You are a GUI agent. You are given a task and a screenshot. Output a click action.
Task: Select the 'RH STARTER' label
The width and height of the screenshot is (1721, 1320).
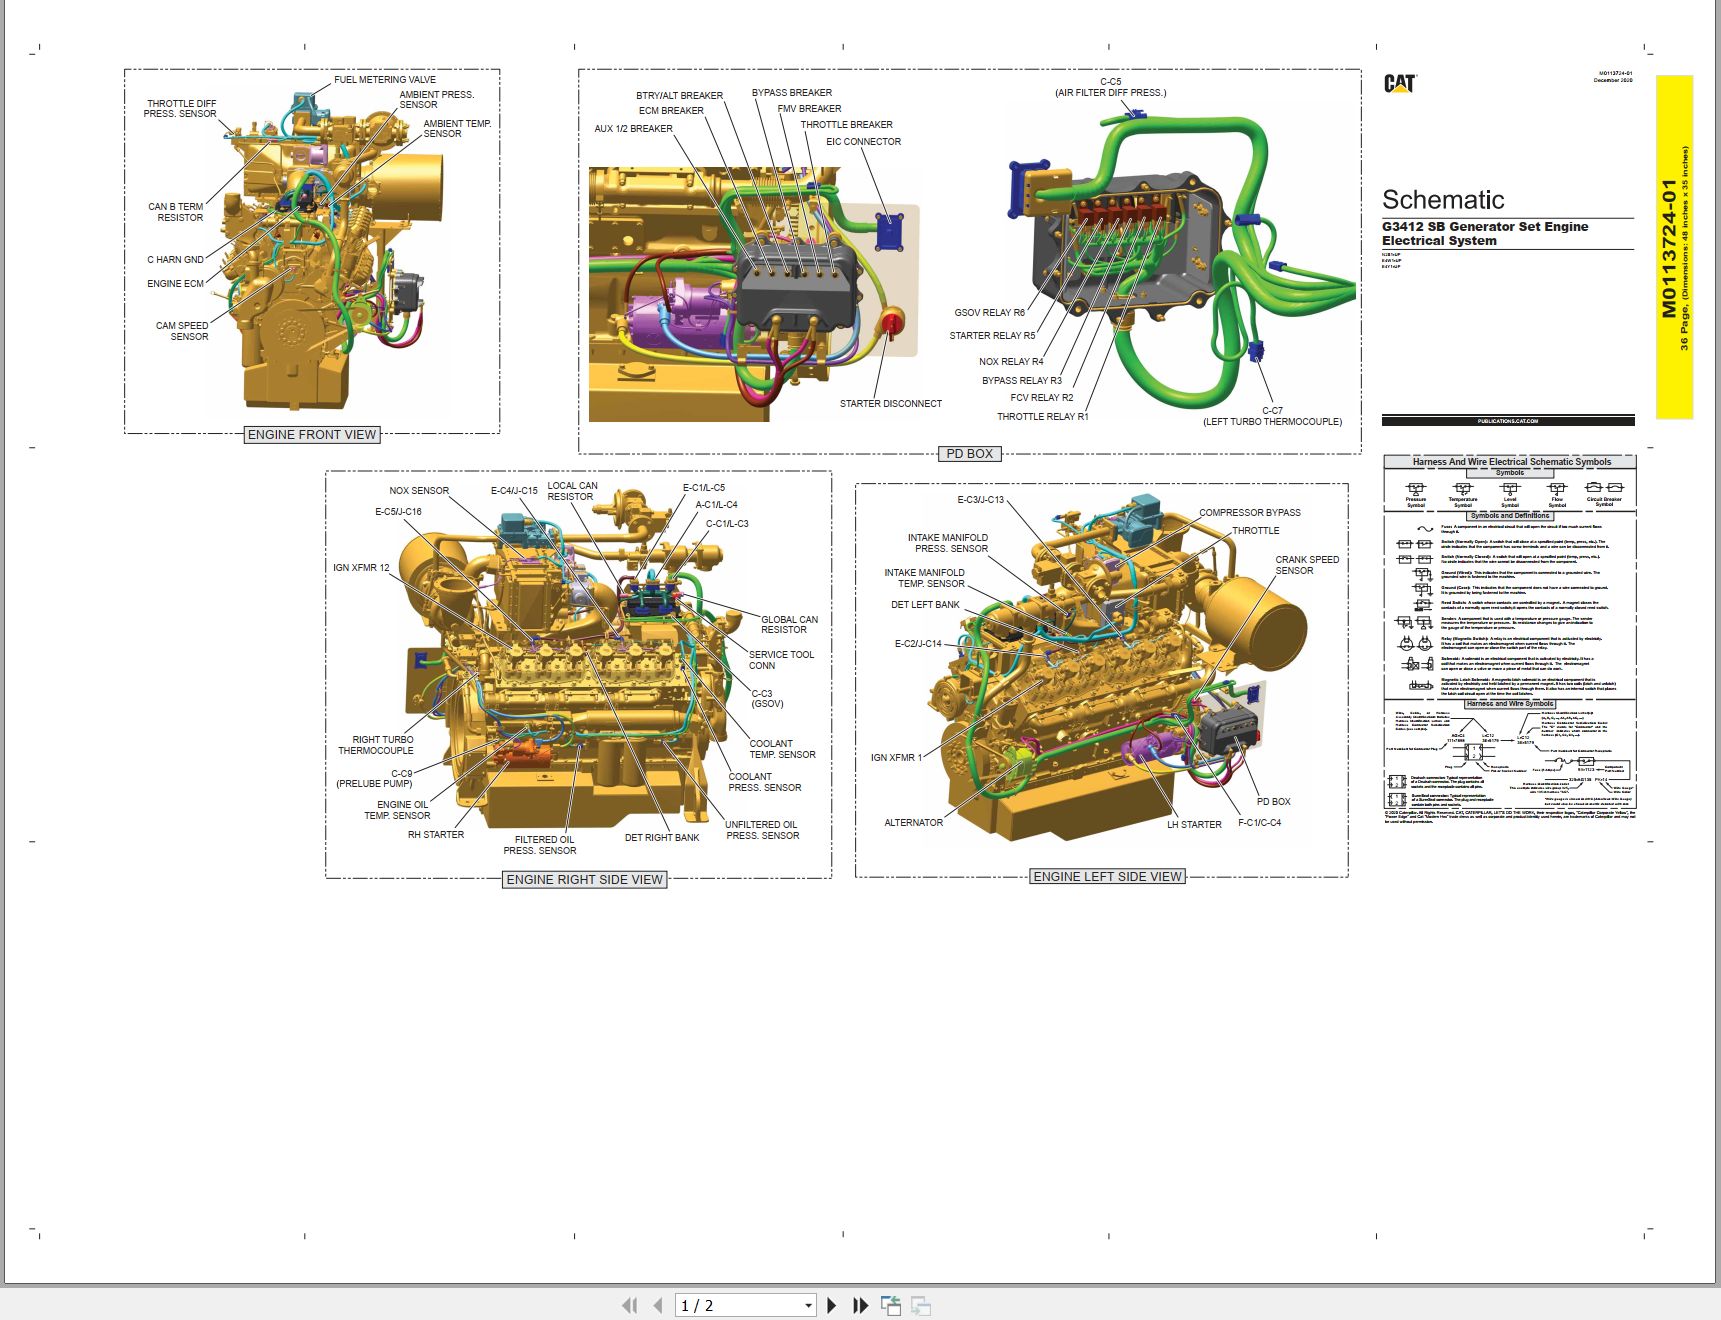(x=436, y=835)
